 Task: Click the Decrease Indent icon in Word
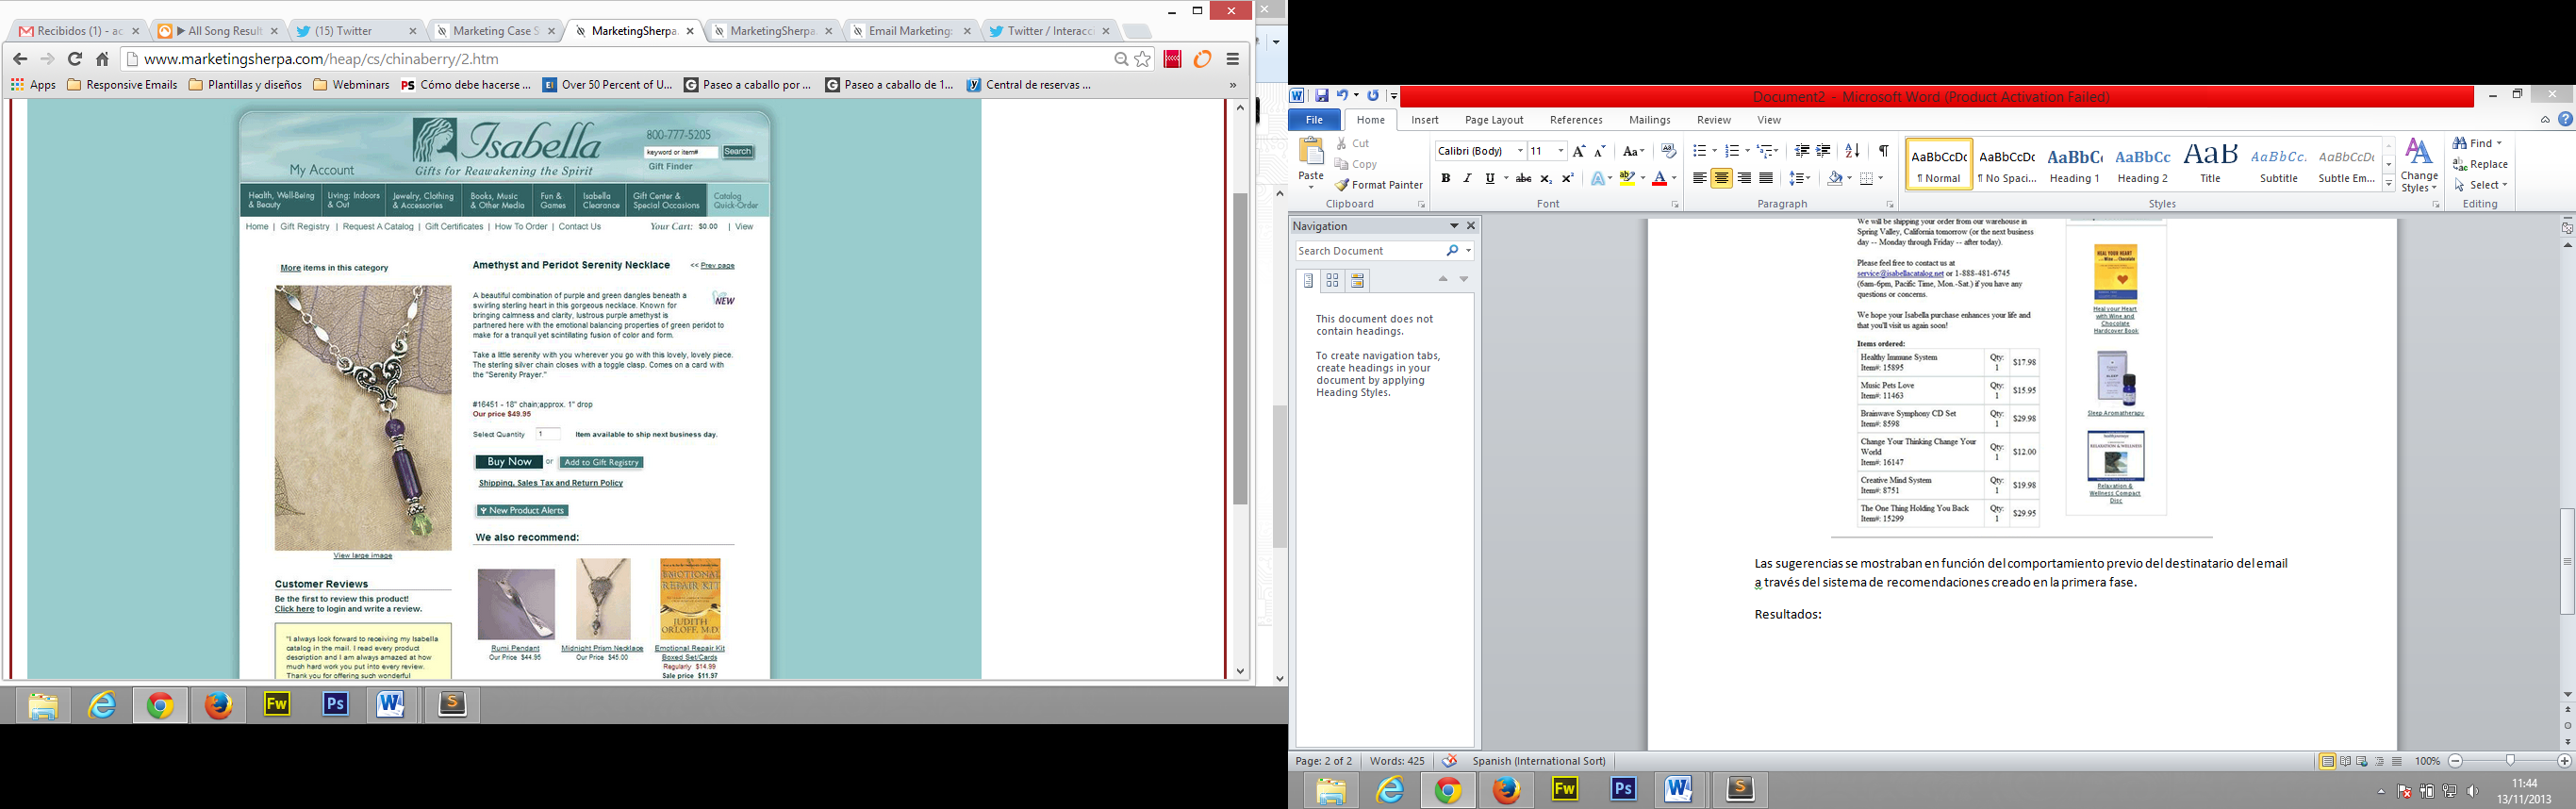click(1802, 151)
